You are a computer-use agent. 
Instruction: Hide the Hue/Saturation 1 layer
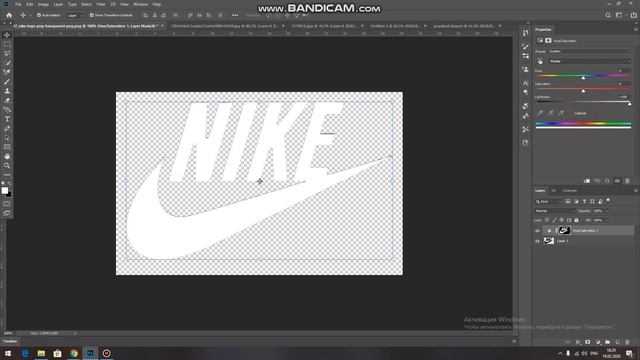click(537, 231)
